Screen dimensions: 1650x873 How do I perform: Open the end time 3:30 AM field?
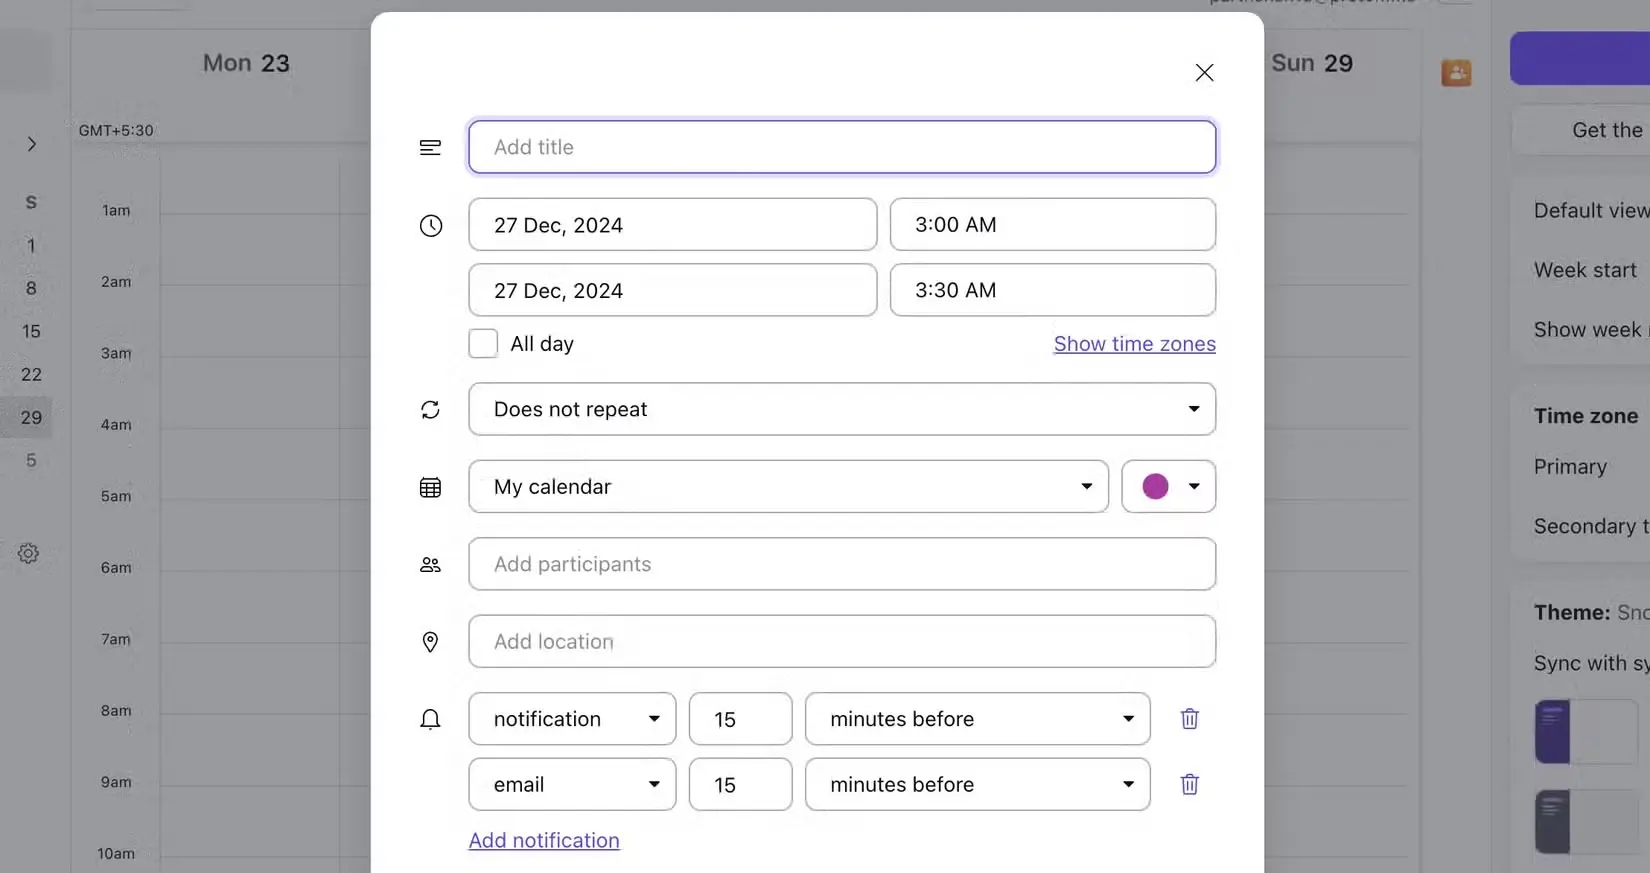pyautogui.click(x=1053, y=290)
